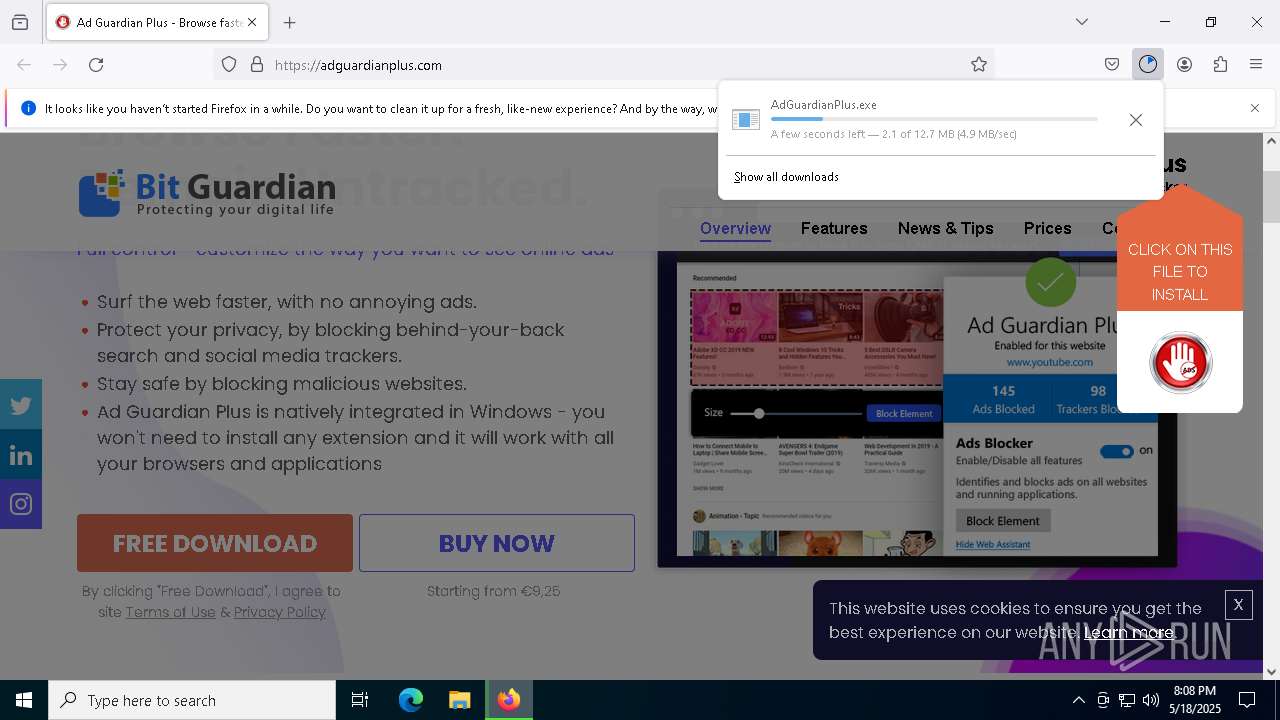Click the page scrollbar up arrow
This screenshot has height=720, width=1280.
point(1271,141)
